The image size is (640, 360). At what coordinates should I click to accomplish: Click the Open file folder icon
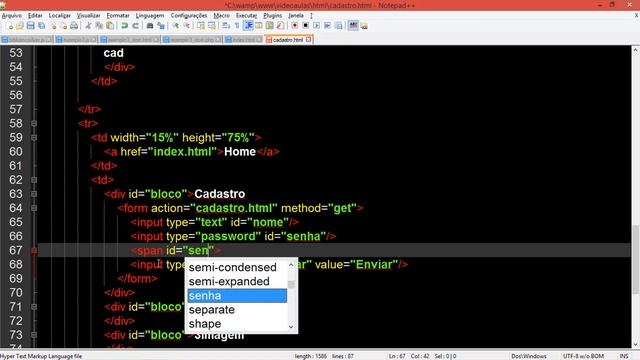[20, 26]
